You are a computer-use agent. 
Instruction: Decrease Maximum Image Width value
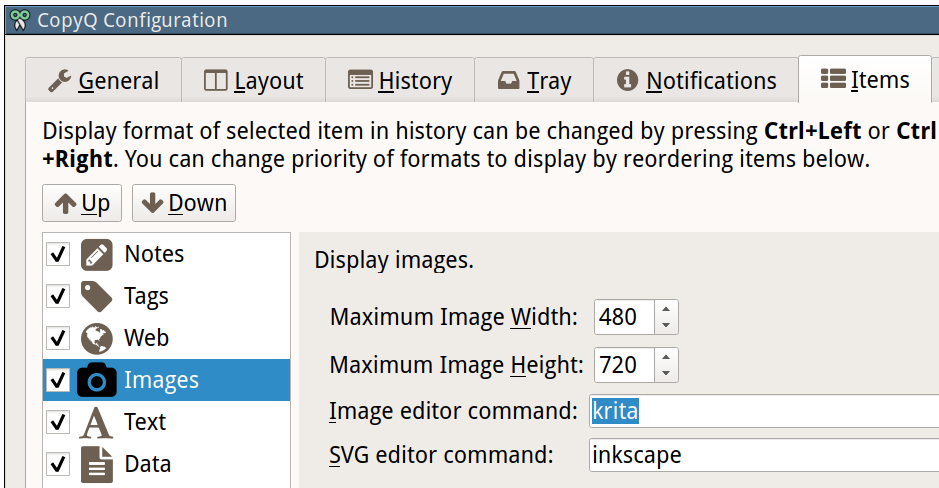(667, 325)
